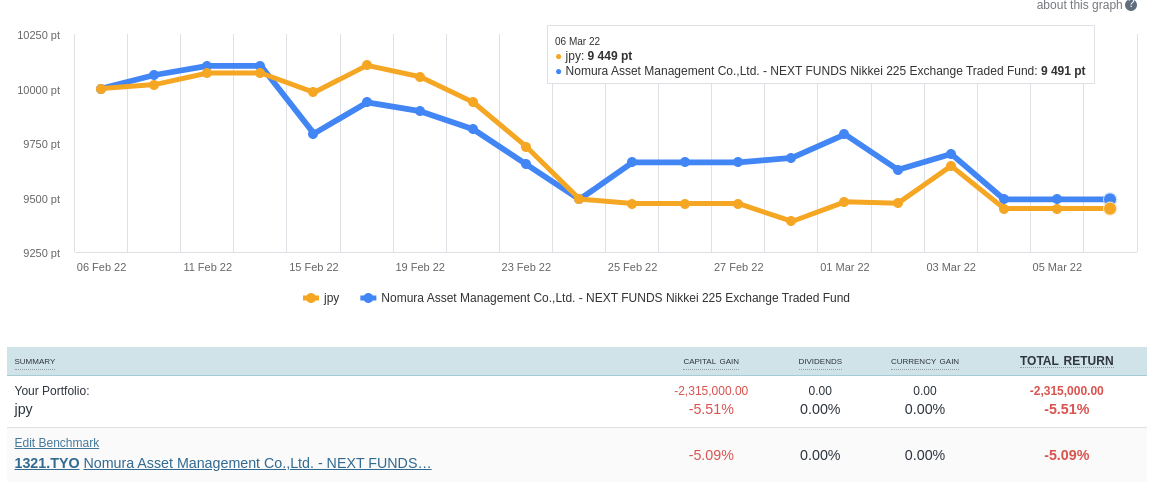The width and height of the screenshot is (1162, 502).
Task: Click the 'jpy' legend label
Action: tap(331, 298)
